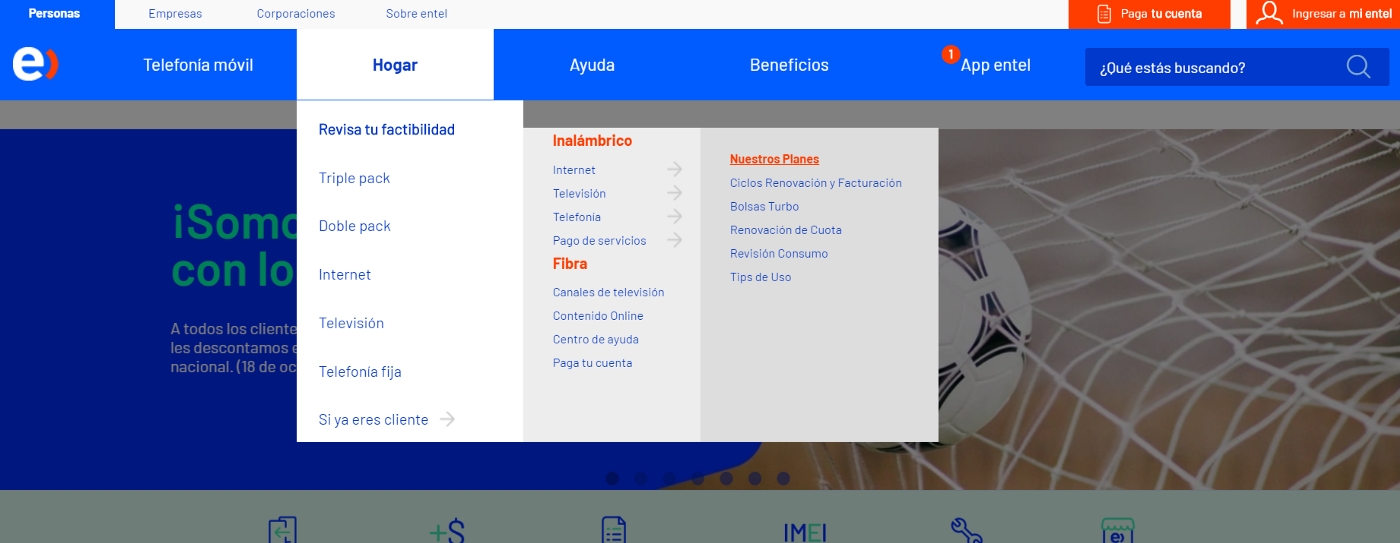Screen dimensions: 1400x543
Task: Open the Tips de Uso link
Action: tap(760, 277)
